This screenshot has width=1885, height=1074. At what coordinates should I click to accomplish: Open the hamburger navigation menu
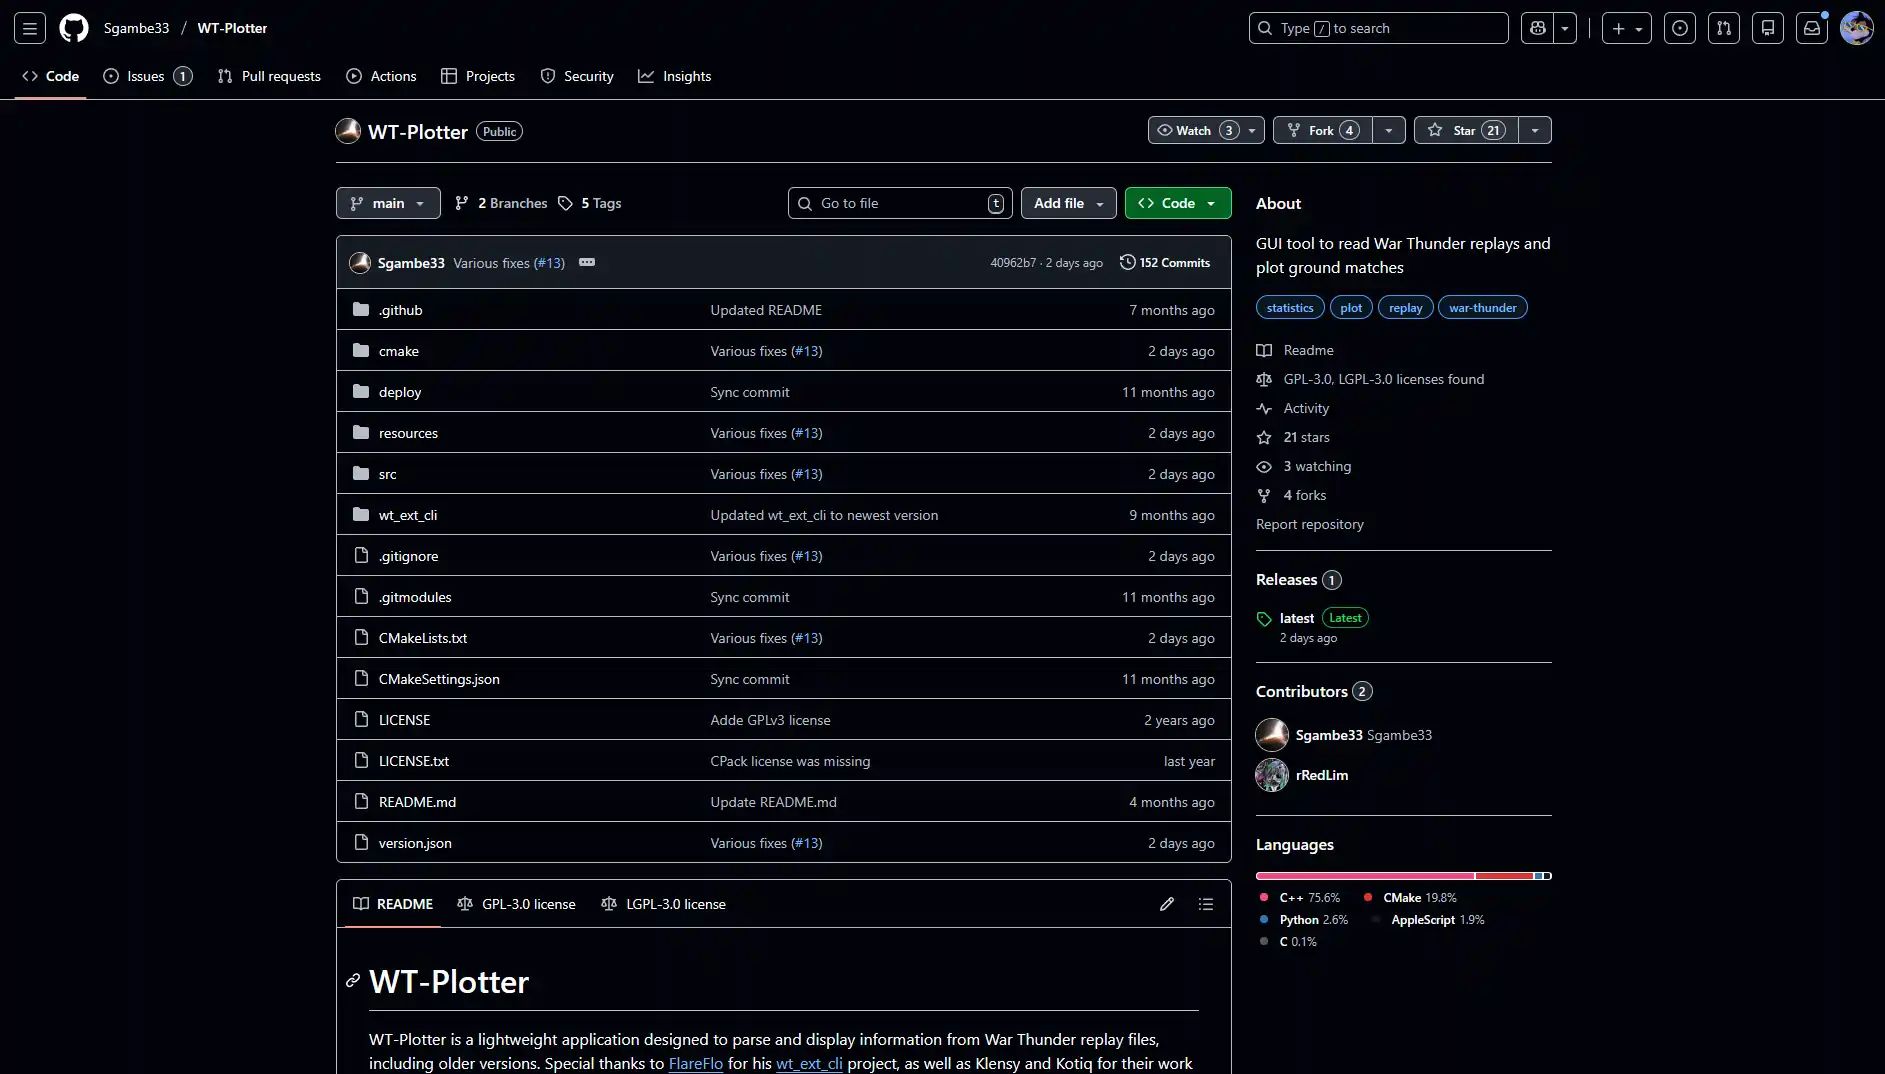click(30, 28)
